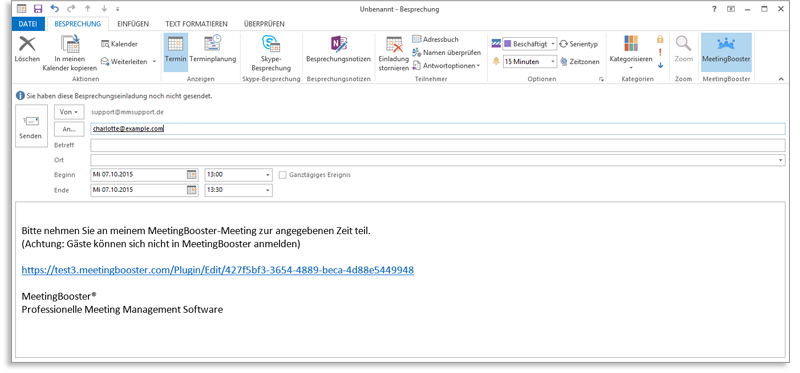800x373 pixels.
Task: Switch to EINFÜGEN tab
Action: point(133,23)
